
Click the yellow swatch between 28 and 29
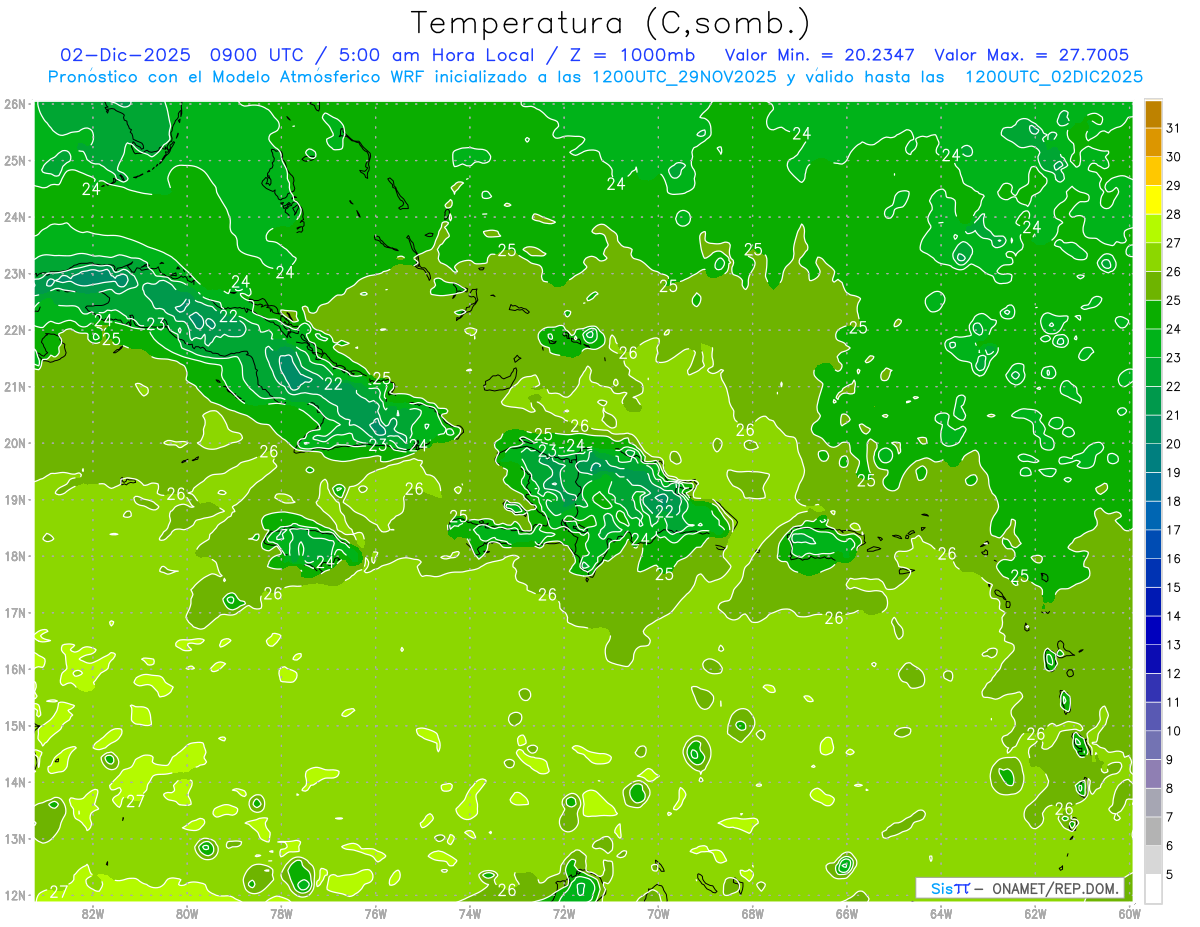[1153, 200]
